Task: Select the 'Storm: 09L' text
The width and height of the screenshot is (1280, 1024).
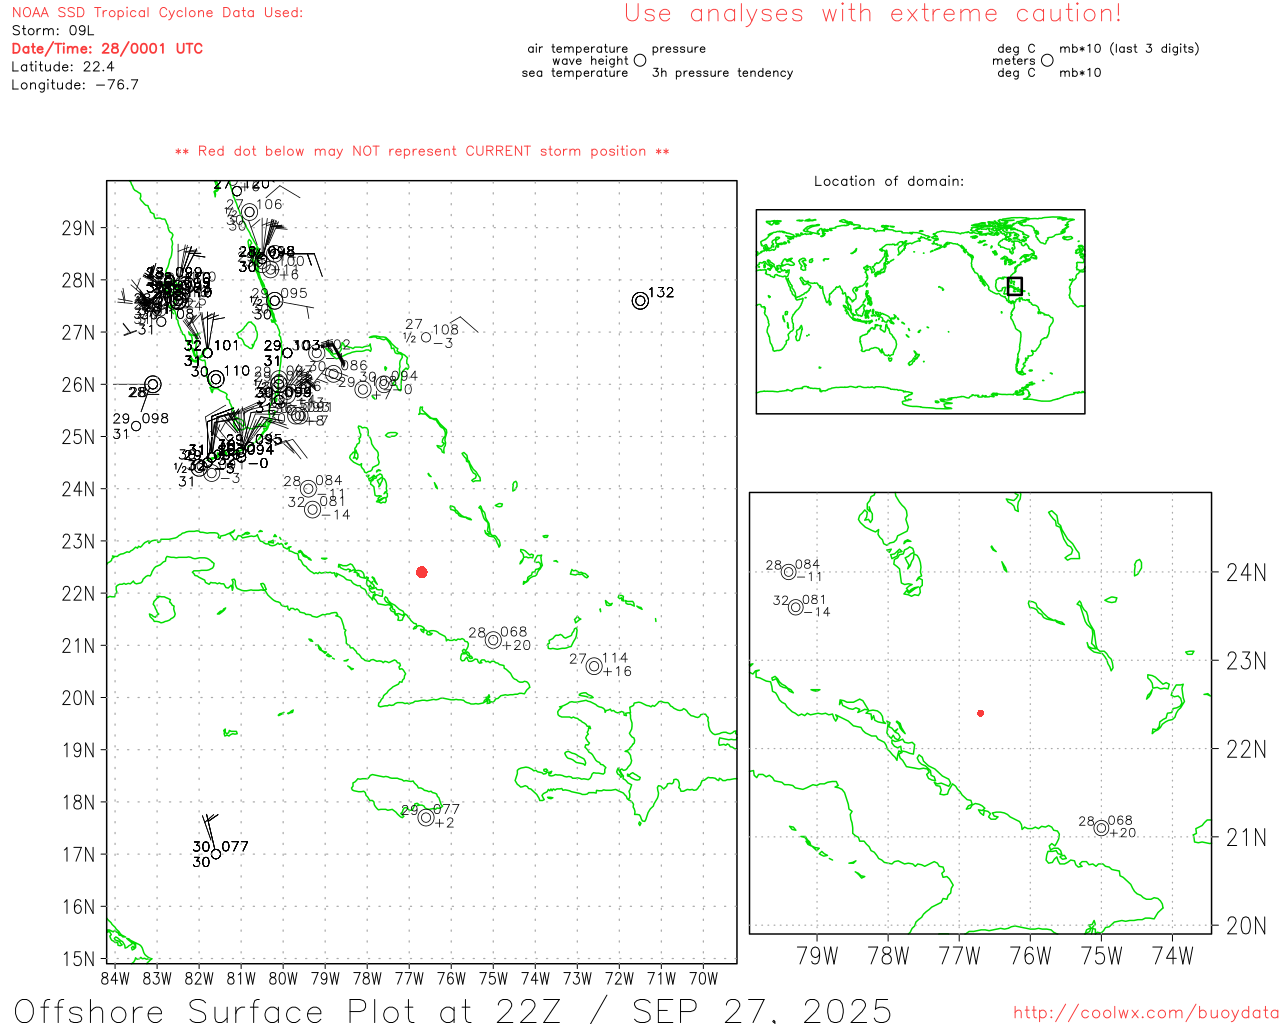Action: [53, 31]
